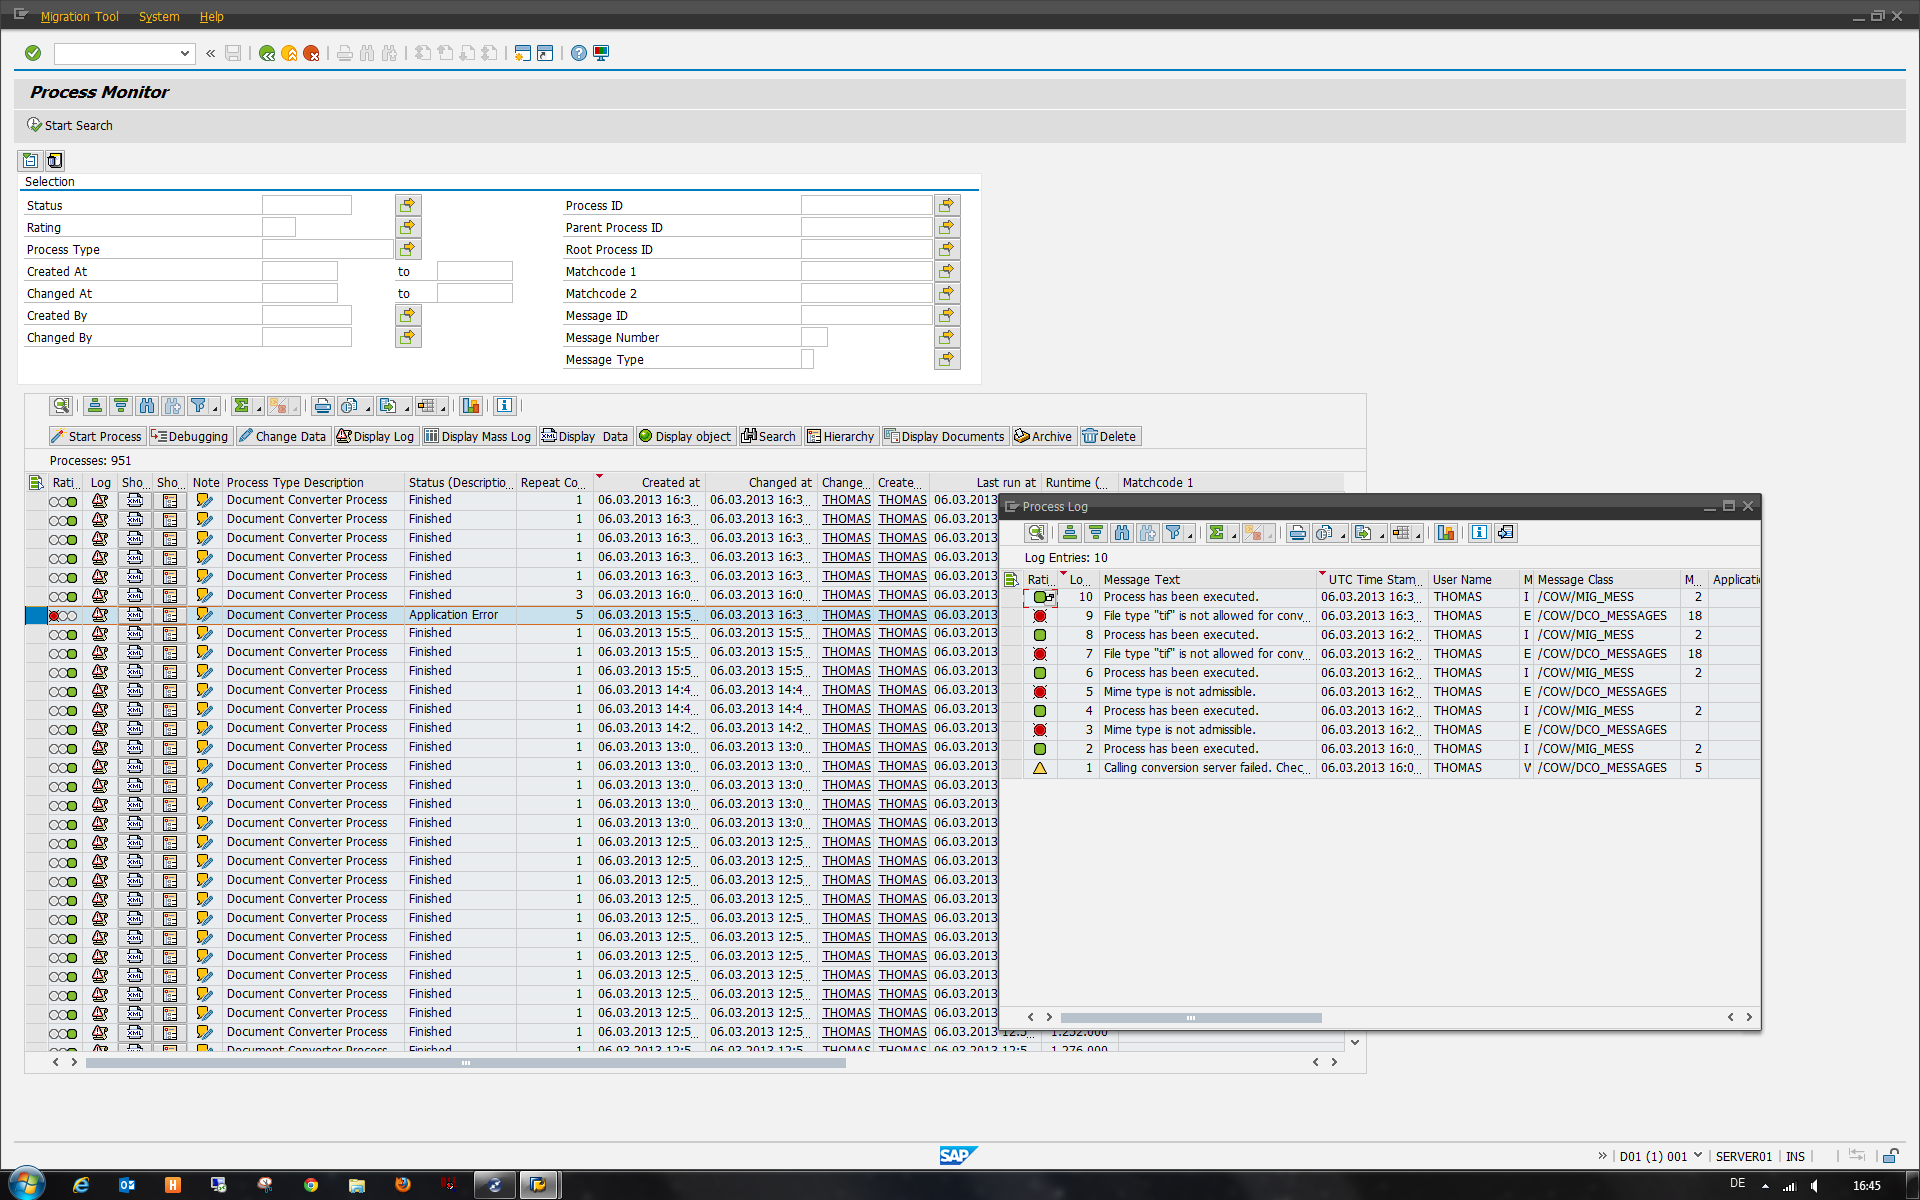This screenshot has height=1200, width=1920.
Task: Click log icon in Application Error row
Action: click(x=100, y=615)
